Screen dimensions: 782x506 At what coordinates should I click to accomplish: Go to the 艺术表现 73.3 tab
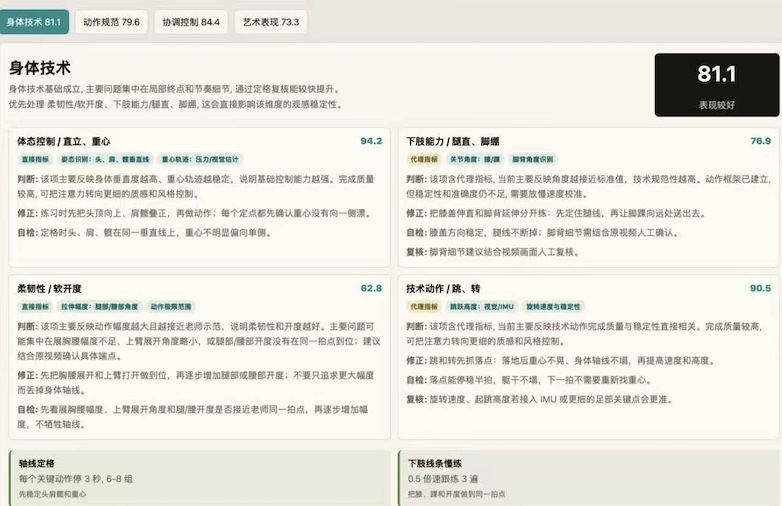[271, 22]
